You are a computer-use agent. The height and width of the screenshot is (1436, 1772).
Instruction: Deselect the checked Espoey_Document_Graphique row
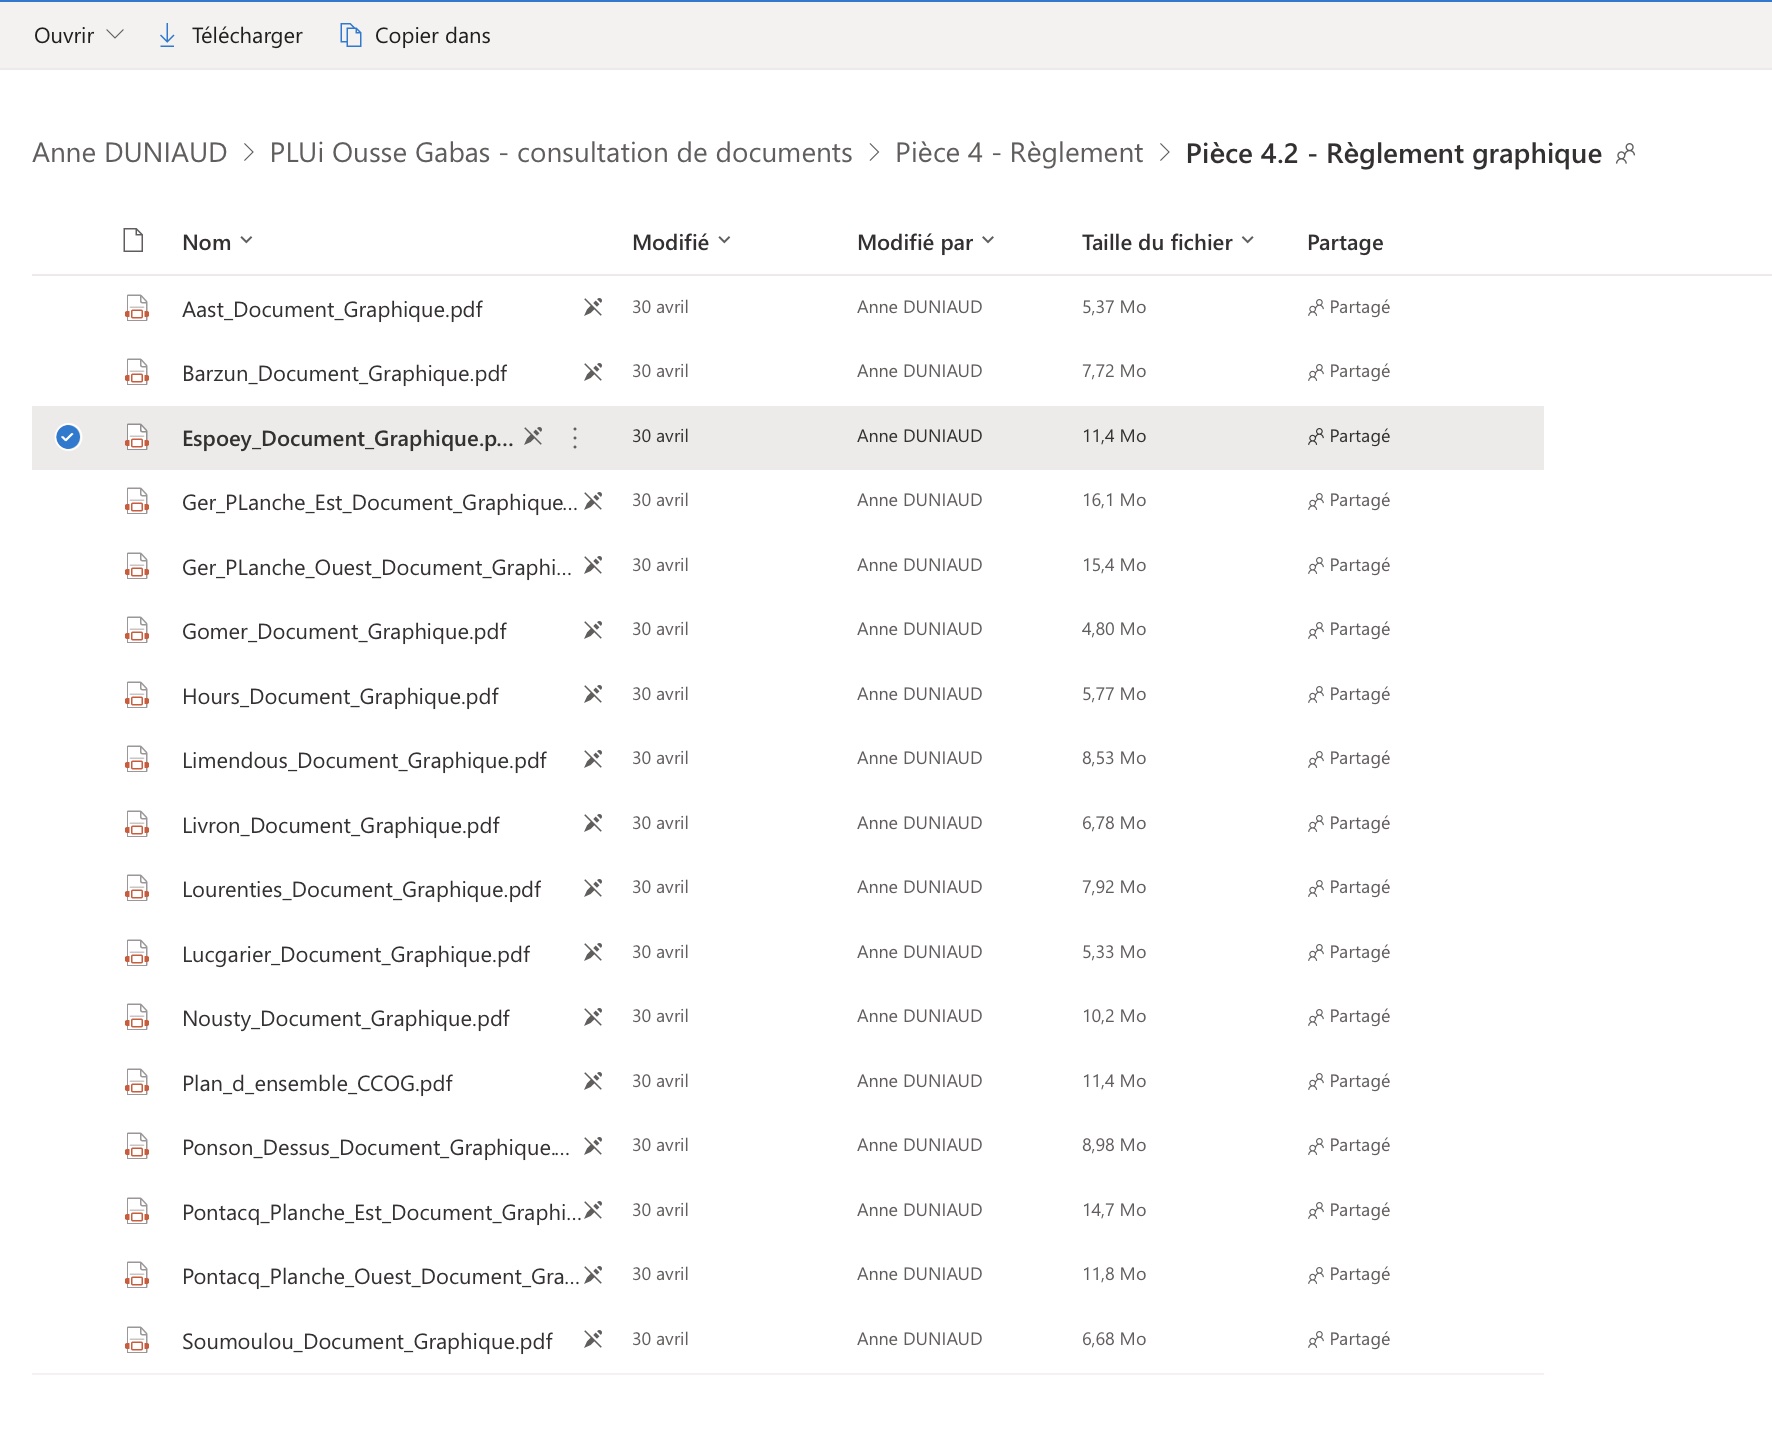click(x=68, y=437)
